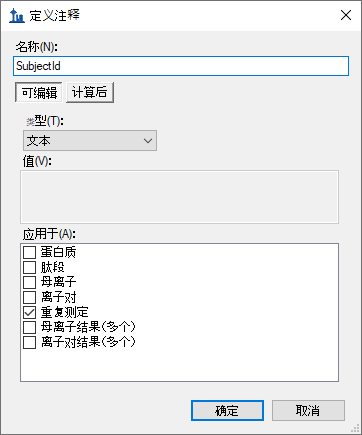362x435 pixels.
Task: Uncheck the 重复测定 checkbox
Action: pos(29,312)
